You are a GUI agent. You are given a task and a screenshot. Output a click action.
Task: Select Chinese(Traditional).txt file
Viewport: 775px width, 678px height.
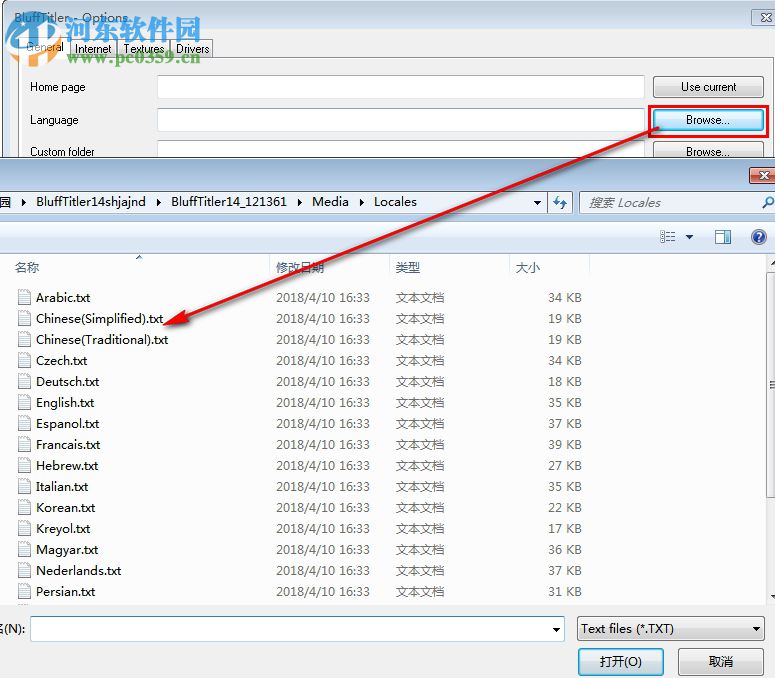102,339
